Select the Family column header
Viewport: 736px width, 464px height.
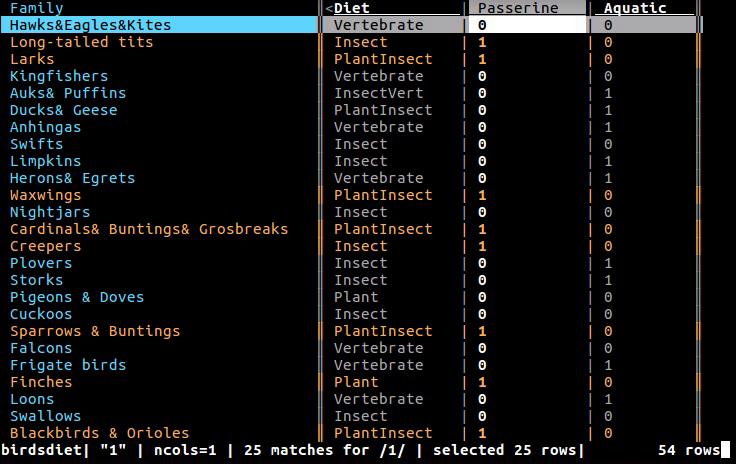click(x=37, y=8)
